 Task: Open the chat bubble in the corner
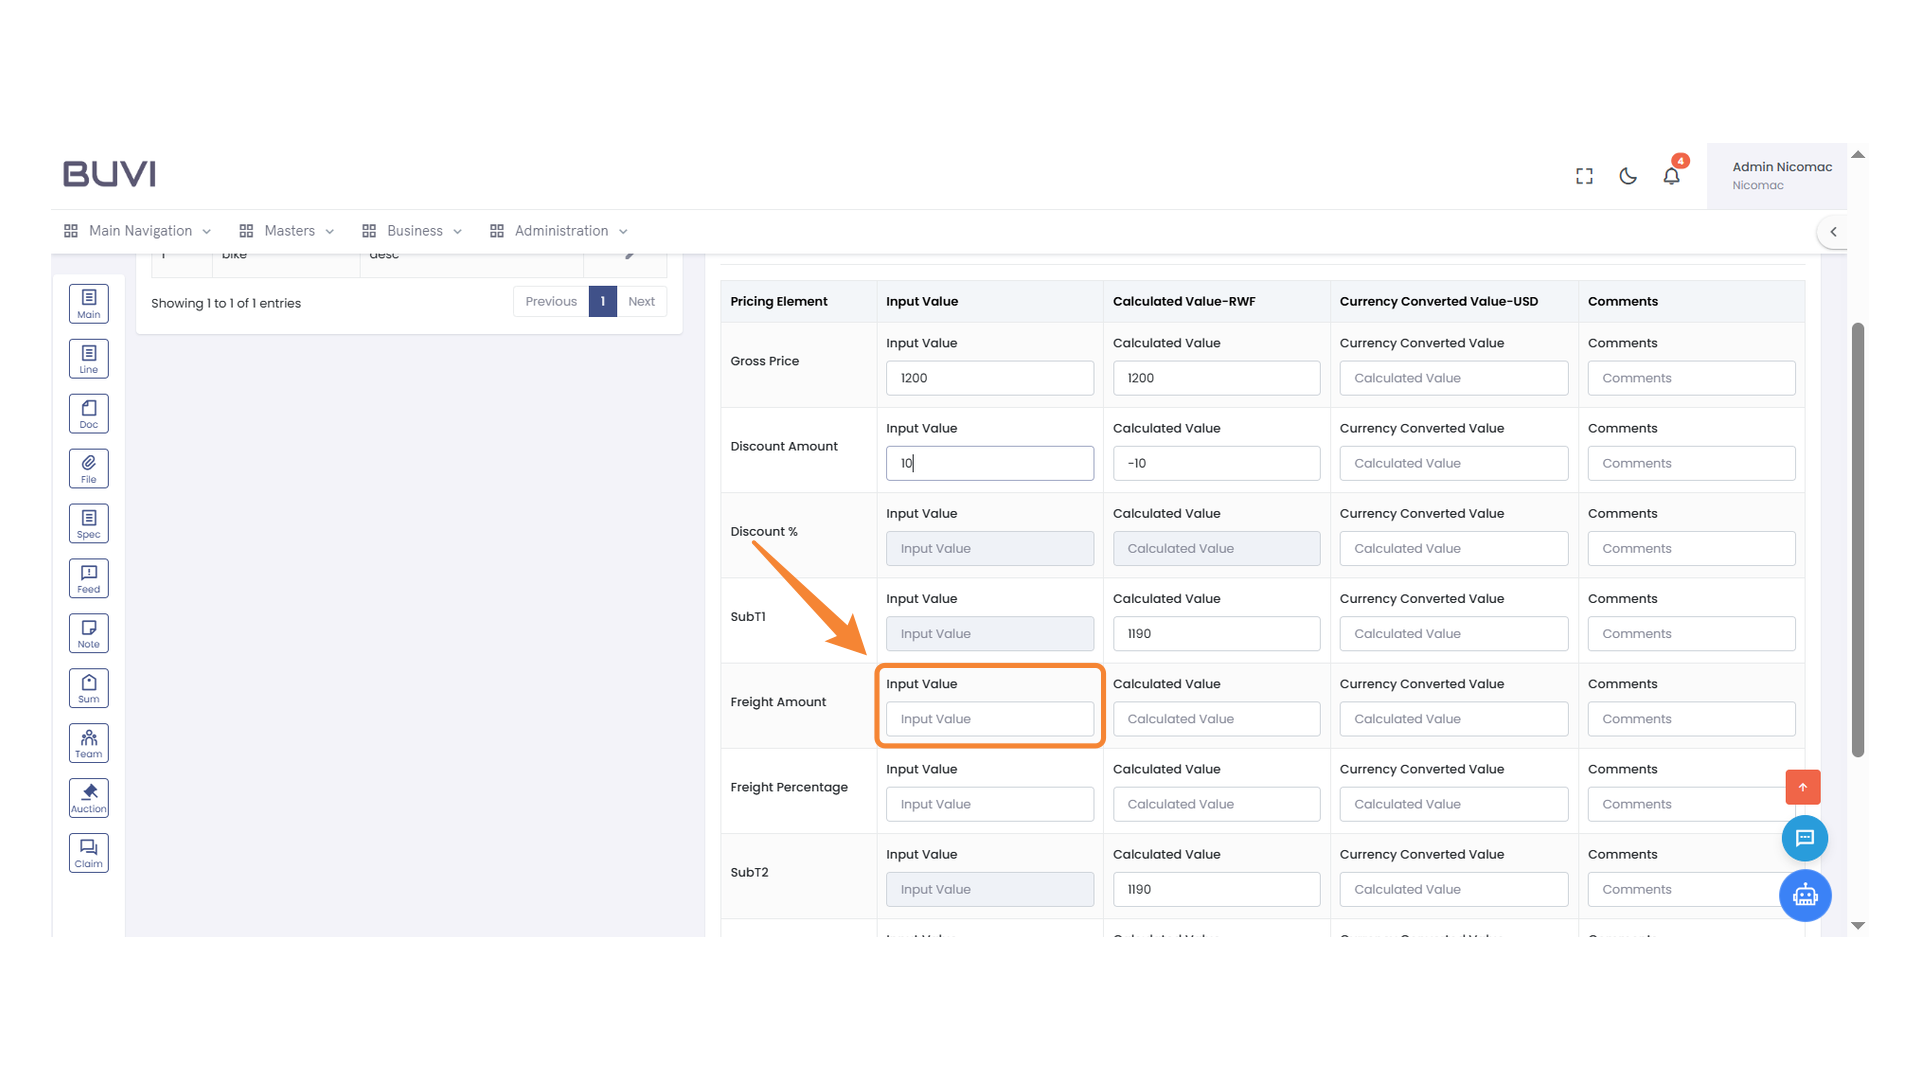point(1805,838)
